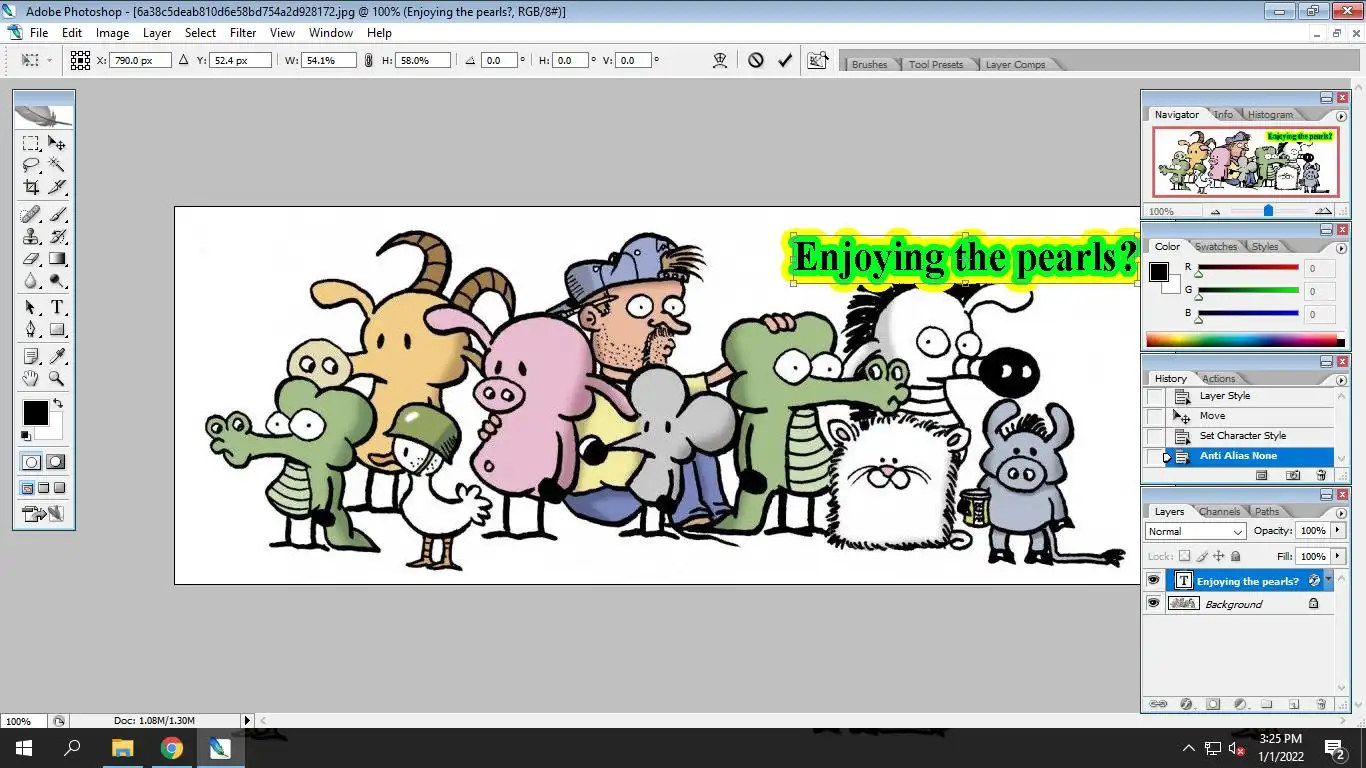The image size is (1366, 768).
Task: Select the Eraser tool
Action: (x=31, y=259)
